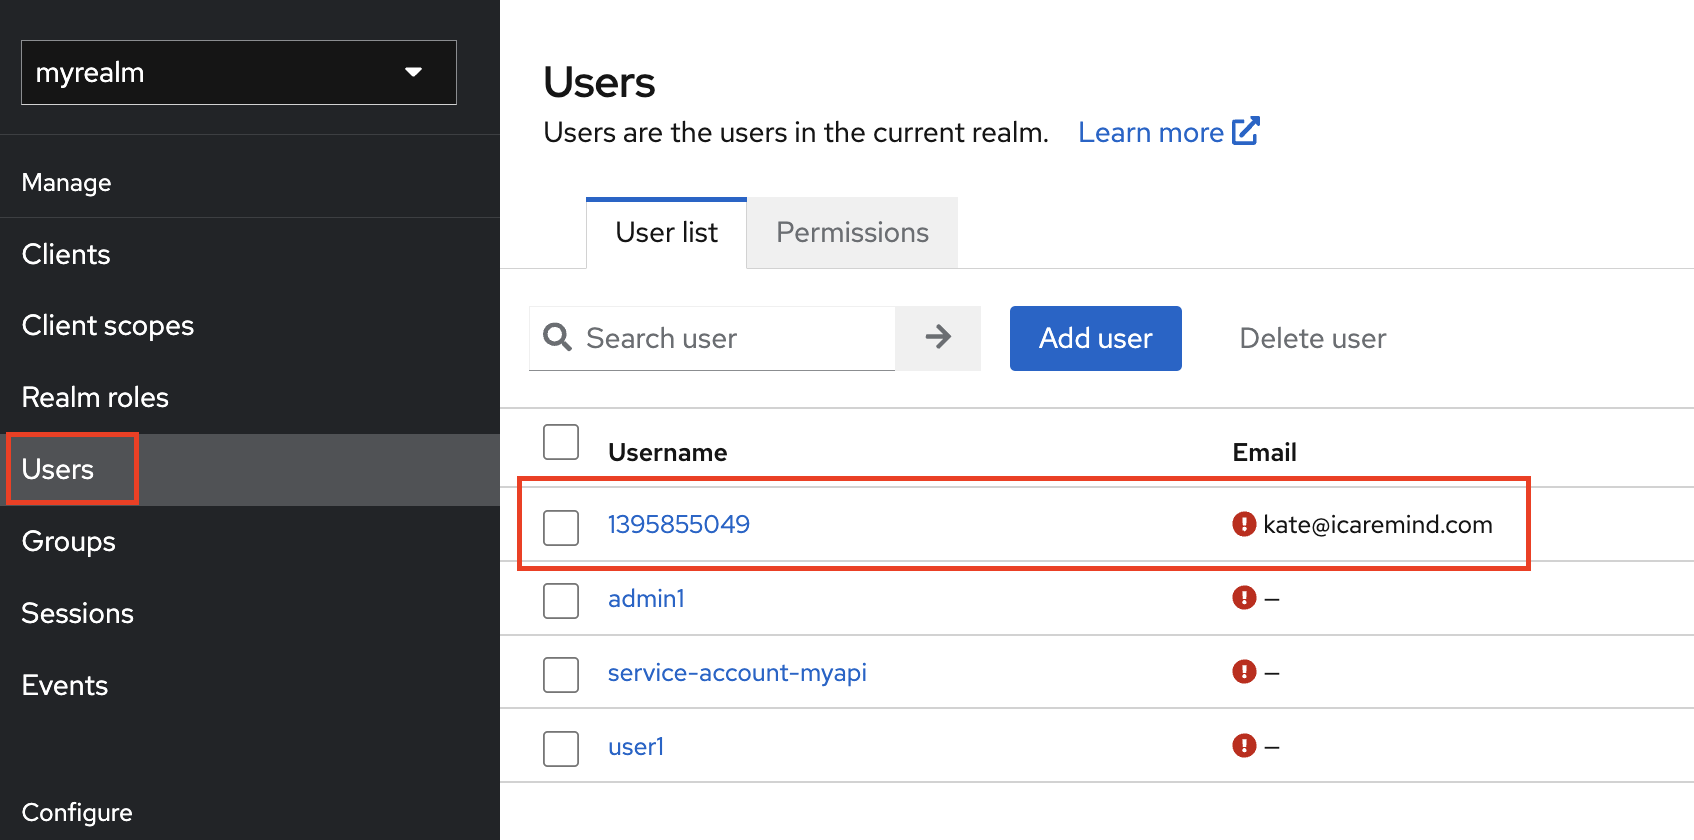Check the box for user 1395855049
1694x840 pixels.
(x=561, y=527)
